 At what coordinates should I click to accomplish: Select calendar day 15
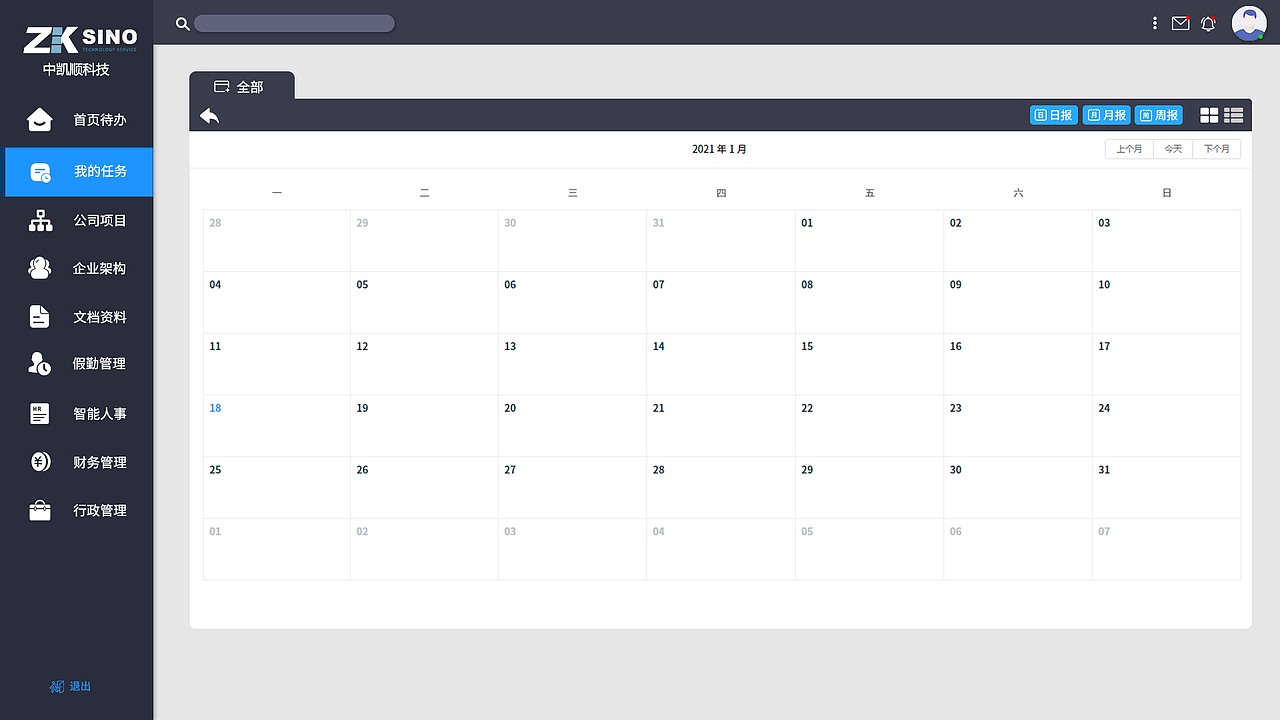(869, 364)
